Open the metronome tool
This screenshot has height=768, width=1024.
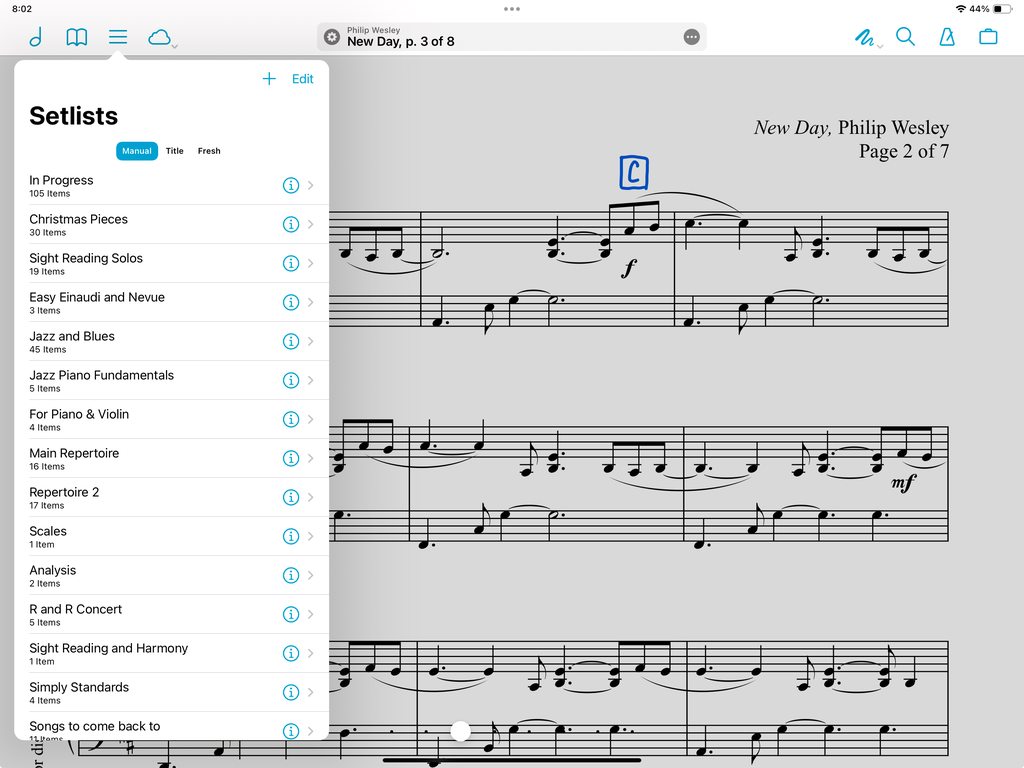pos(946,38)
